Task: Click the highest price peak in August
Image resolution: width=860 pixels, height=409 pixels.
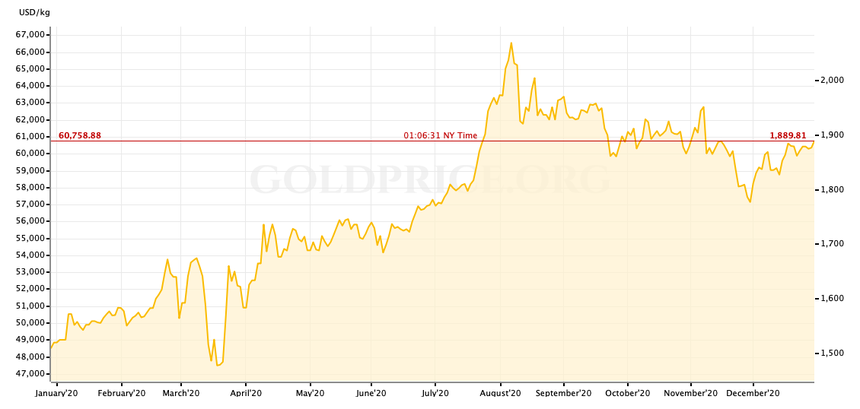Action: coord(511,43)
